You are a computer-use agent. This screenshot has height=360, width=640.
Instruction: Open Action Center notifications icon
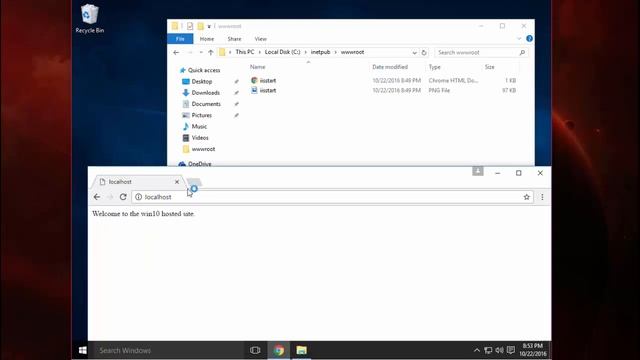tap(511, 350)
